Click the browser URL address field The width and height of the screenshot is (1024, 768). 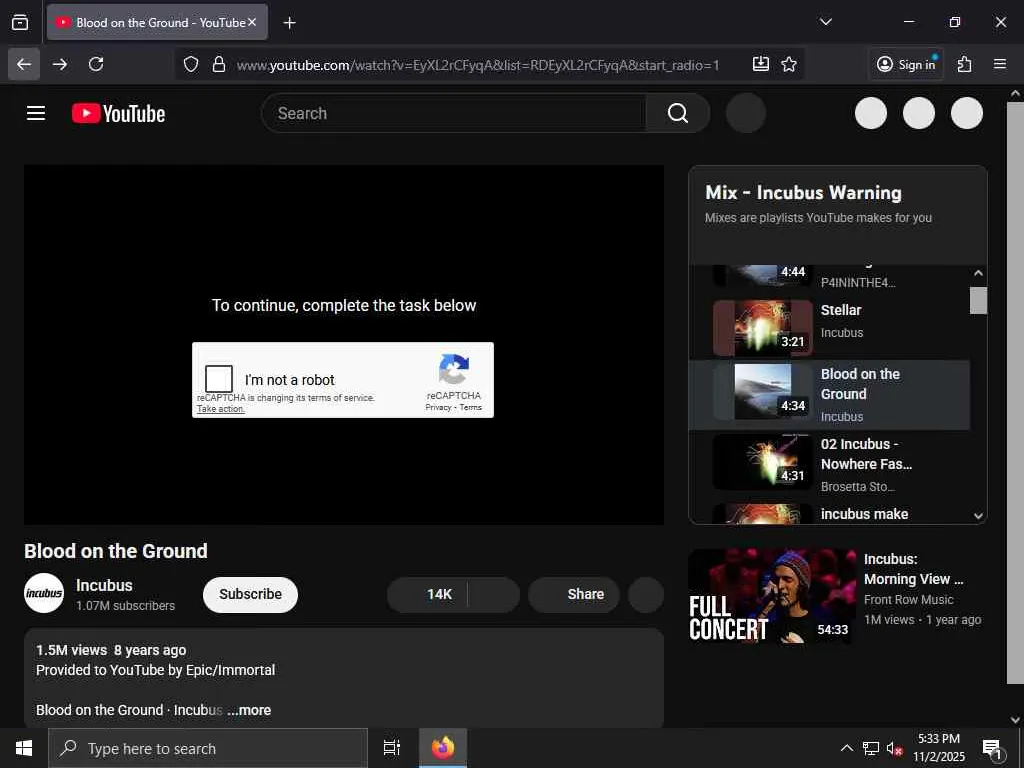click(x=477, y=65)
